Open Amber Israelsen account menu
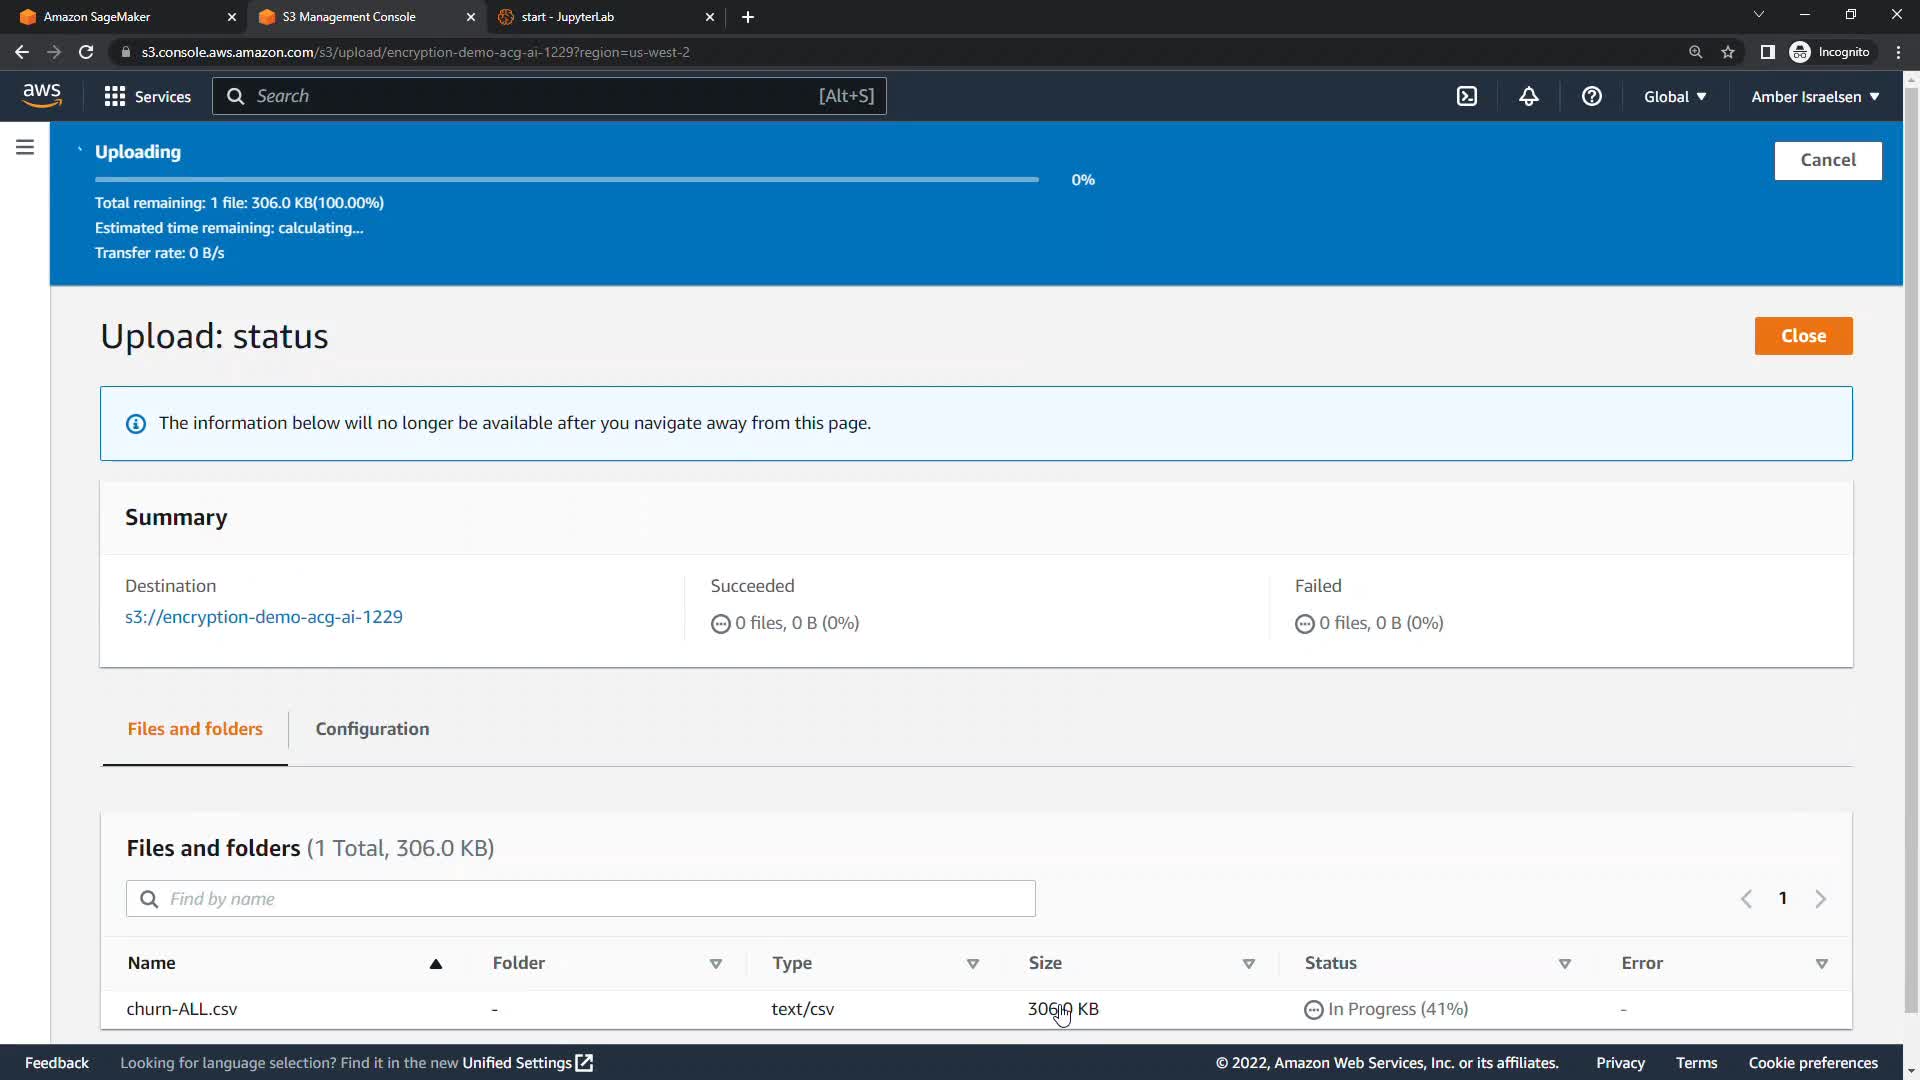This screenshot has width=1920, height=1080. click(x=1815, y=96)
